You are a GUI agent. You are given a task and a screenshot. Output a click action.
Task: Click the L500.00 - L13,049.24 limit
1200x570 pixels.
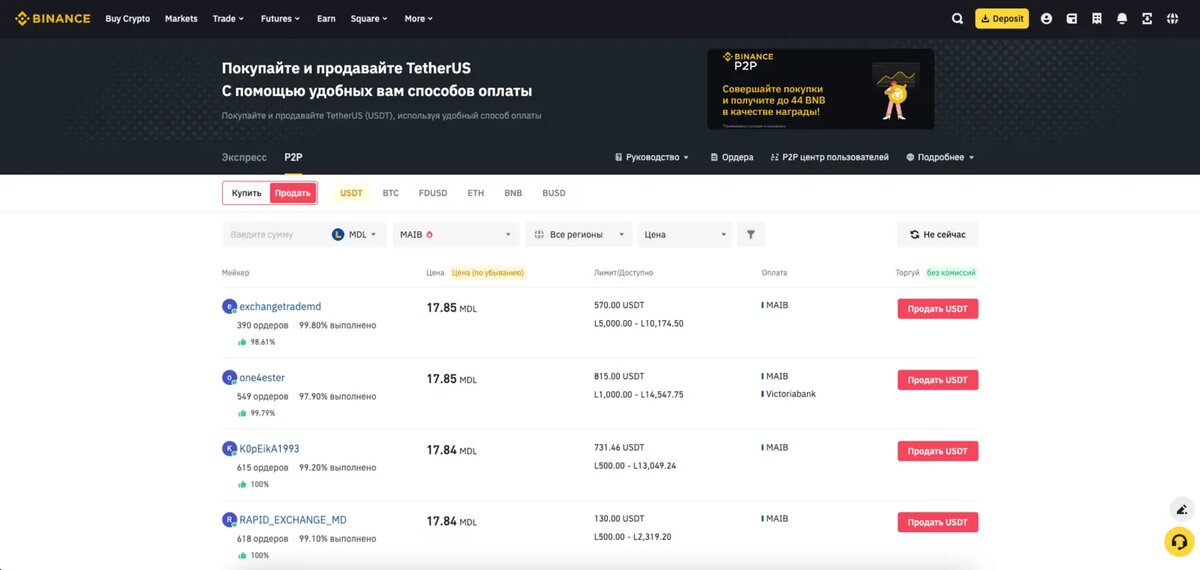click(x=635, y=466)
